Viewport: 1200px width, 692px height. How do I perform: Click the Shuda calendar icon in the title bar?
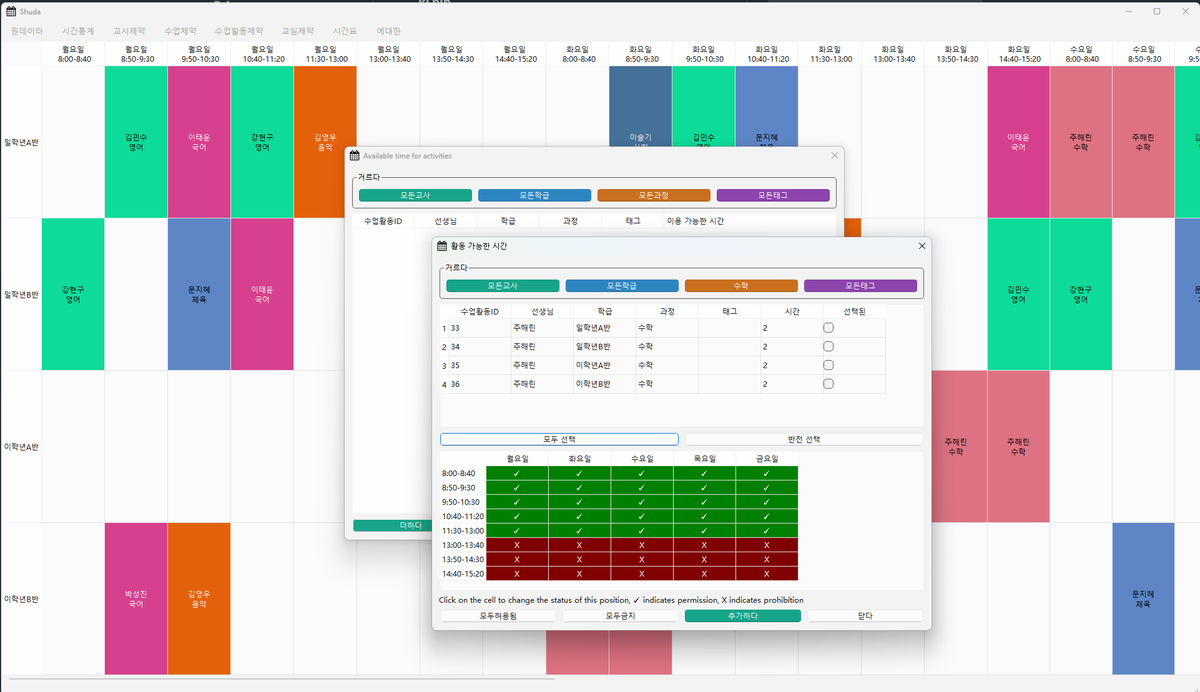[11, 11]
